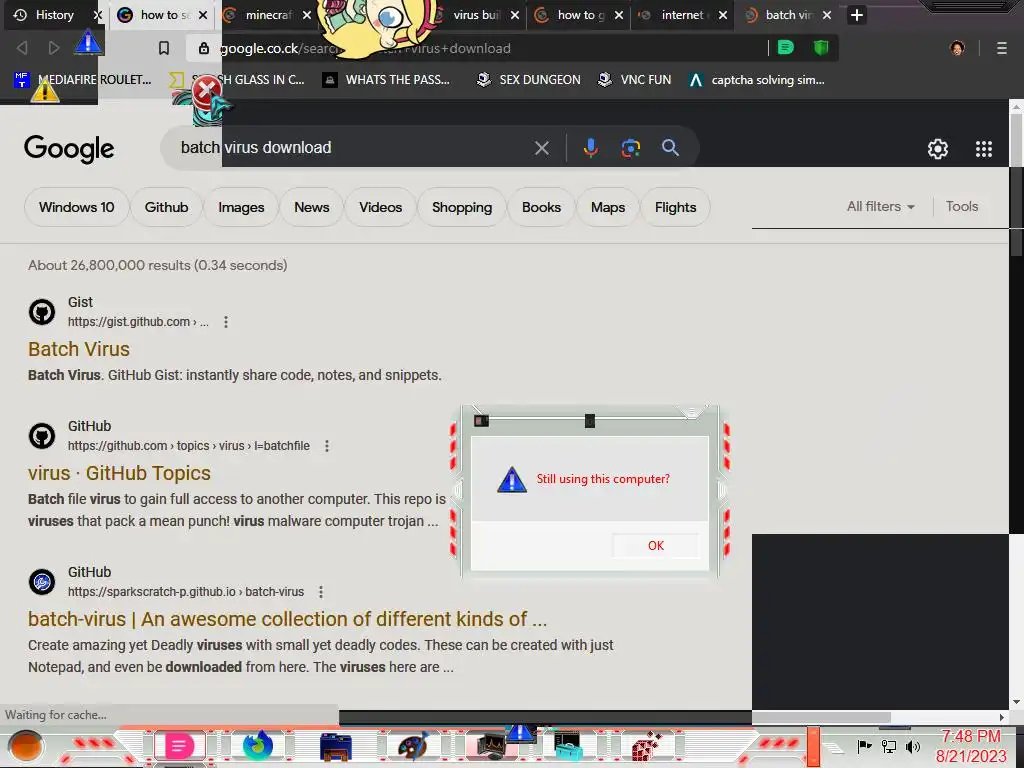The height and width of the screenshot is (768, 1024).
Task: Open more options for sparkscratch-p result
Action: 321,592
